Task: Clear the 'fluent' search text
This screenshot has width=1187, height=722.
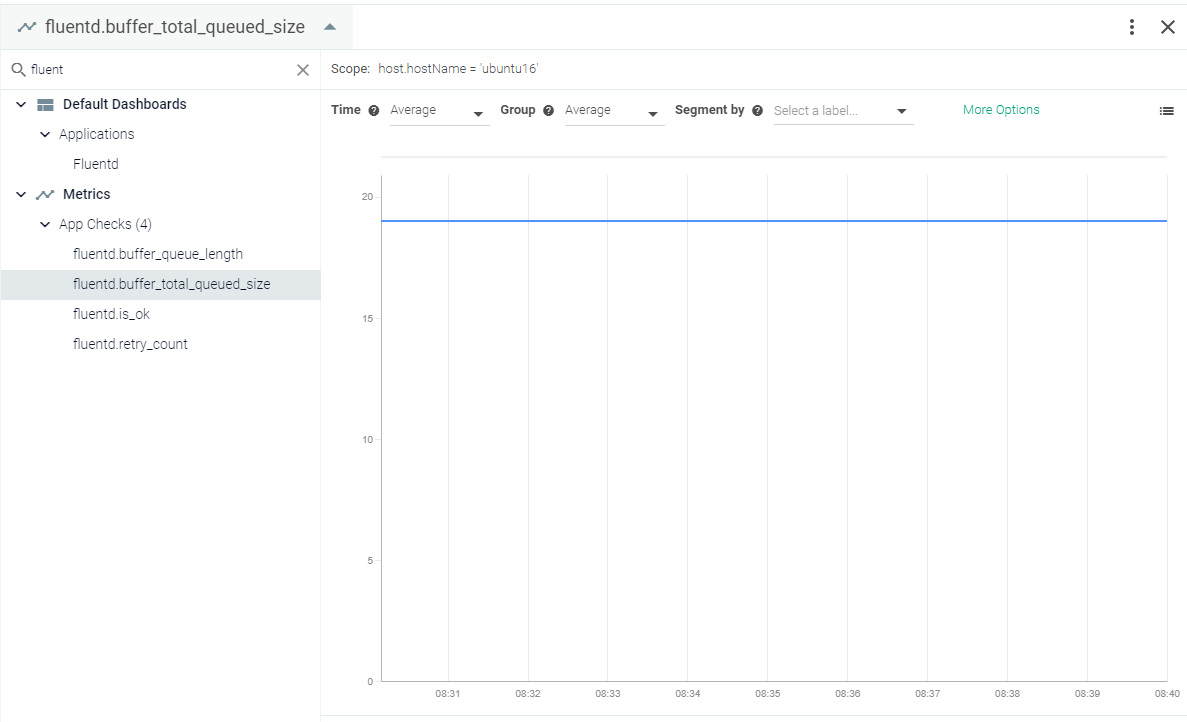Action: pos(303,70)
